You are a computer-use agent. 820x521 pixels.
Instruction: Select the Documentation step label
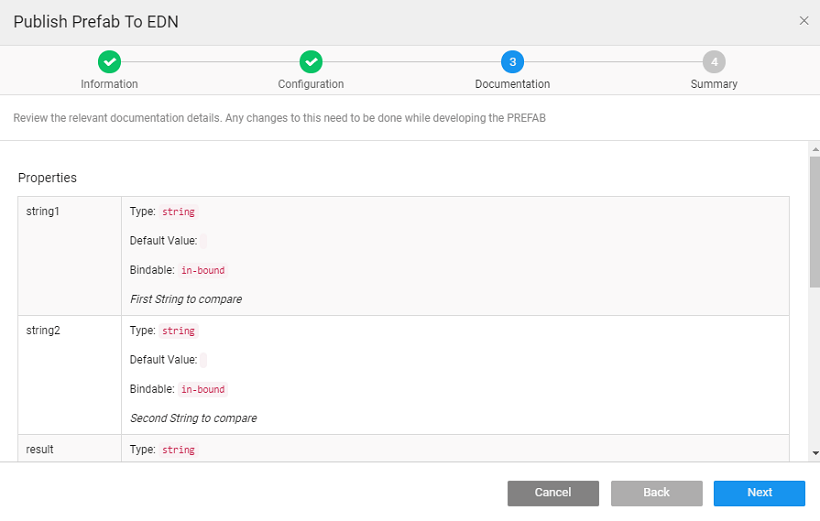point(512,84)
